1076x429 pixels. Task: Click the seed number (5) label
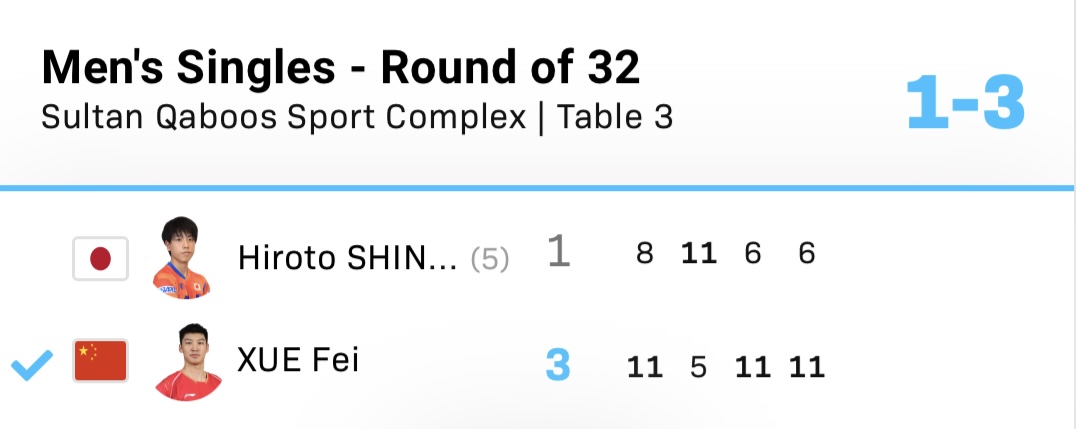490,259
